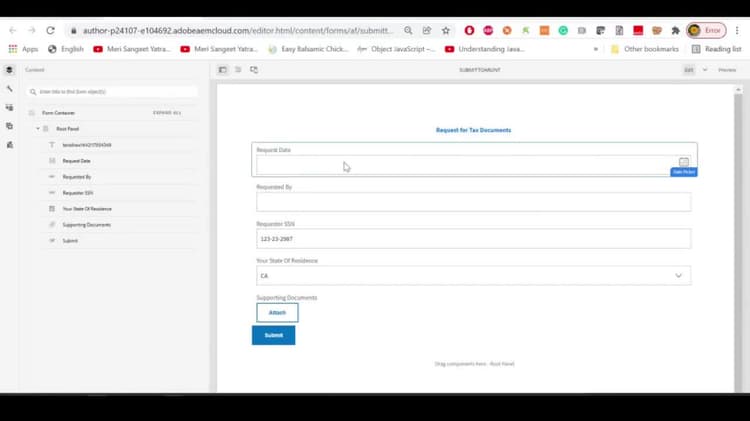Click EXPAND ALL in content tree

(x=167, y=113)
